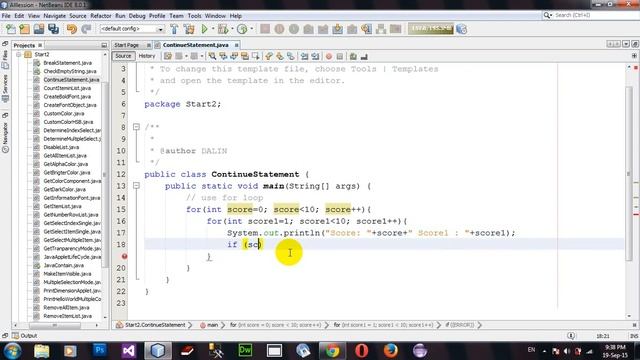The width and height of the screenshot is (640, 360).
Task: Select DisableList.java in Projects tree
Action: (x=61, y=147)
